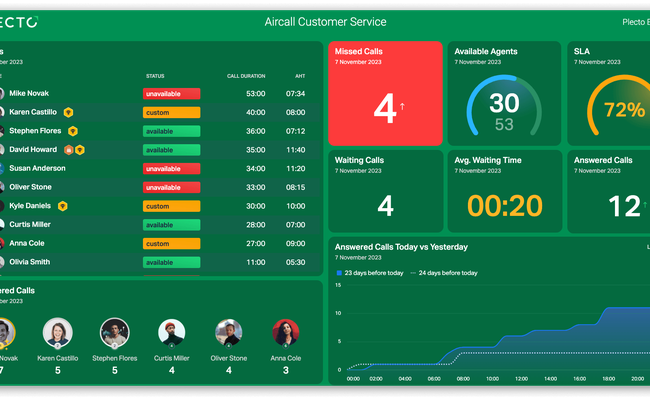Click Anna Cole's AHT value 09:00
The height and width of the screenshot is (400, 650).
[295, 243]
